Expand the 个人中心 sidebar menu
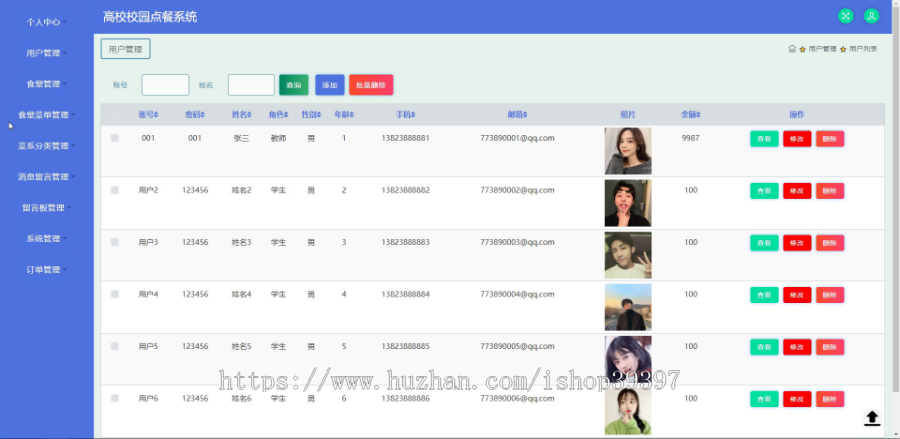The height and width of the screenshot is (439, 900). pos(46,22)
